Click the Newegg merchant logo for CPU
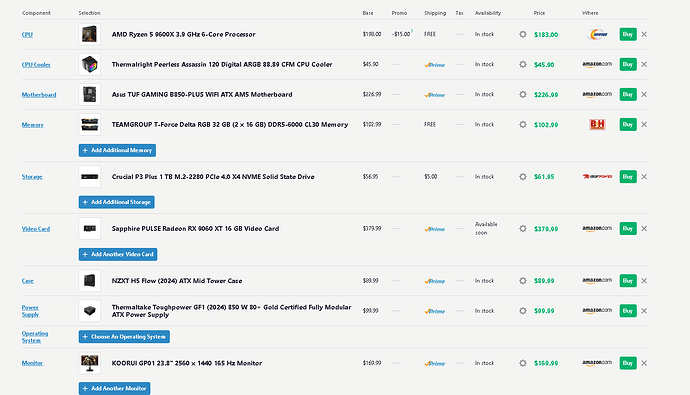690x395 pixels. [597, 34]
